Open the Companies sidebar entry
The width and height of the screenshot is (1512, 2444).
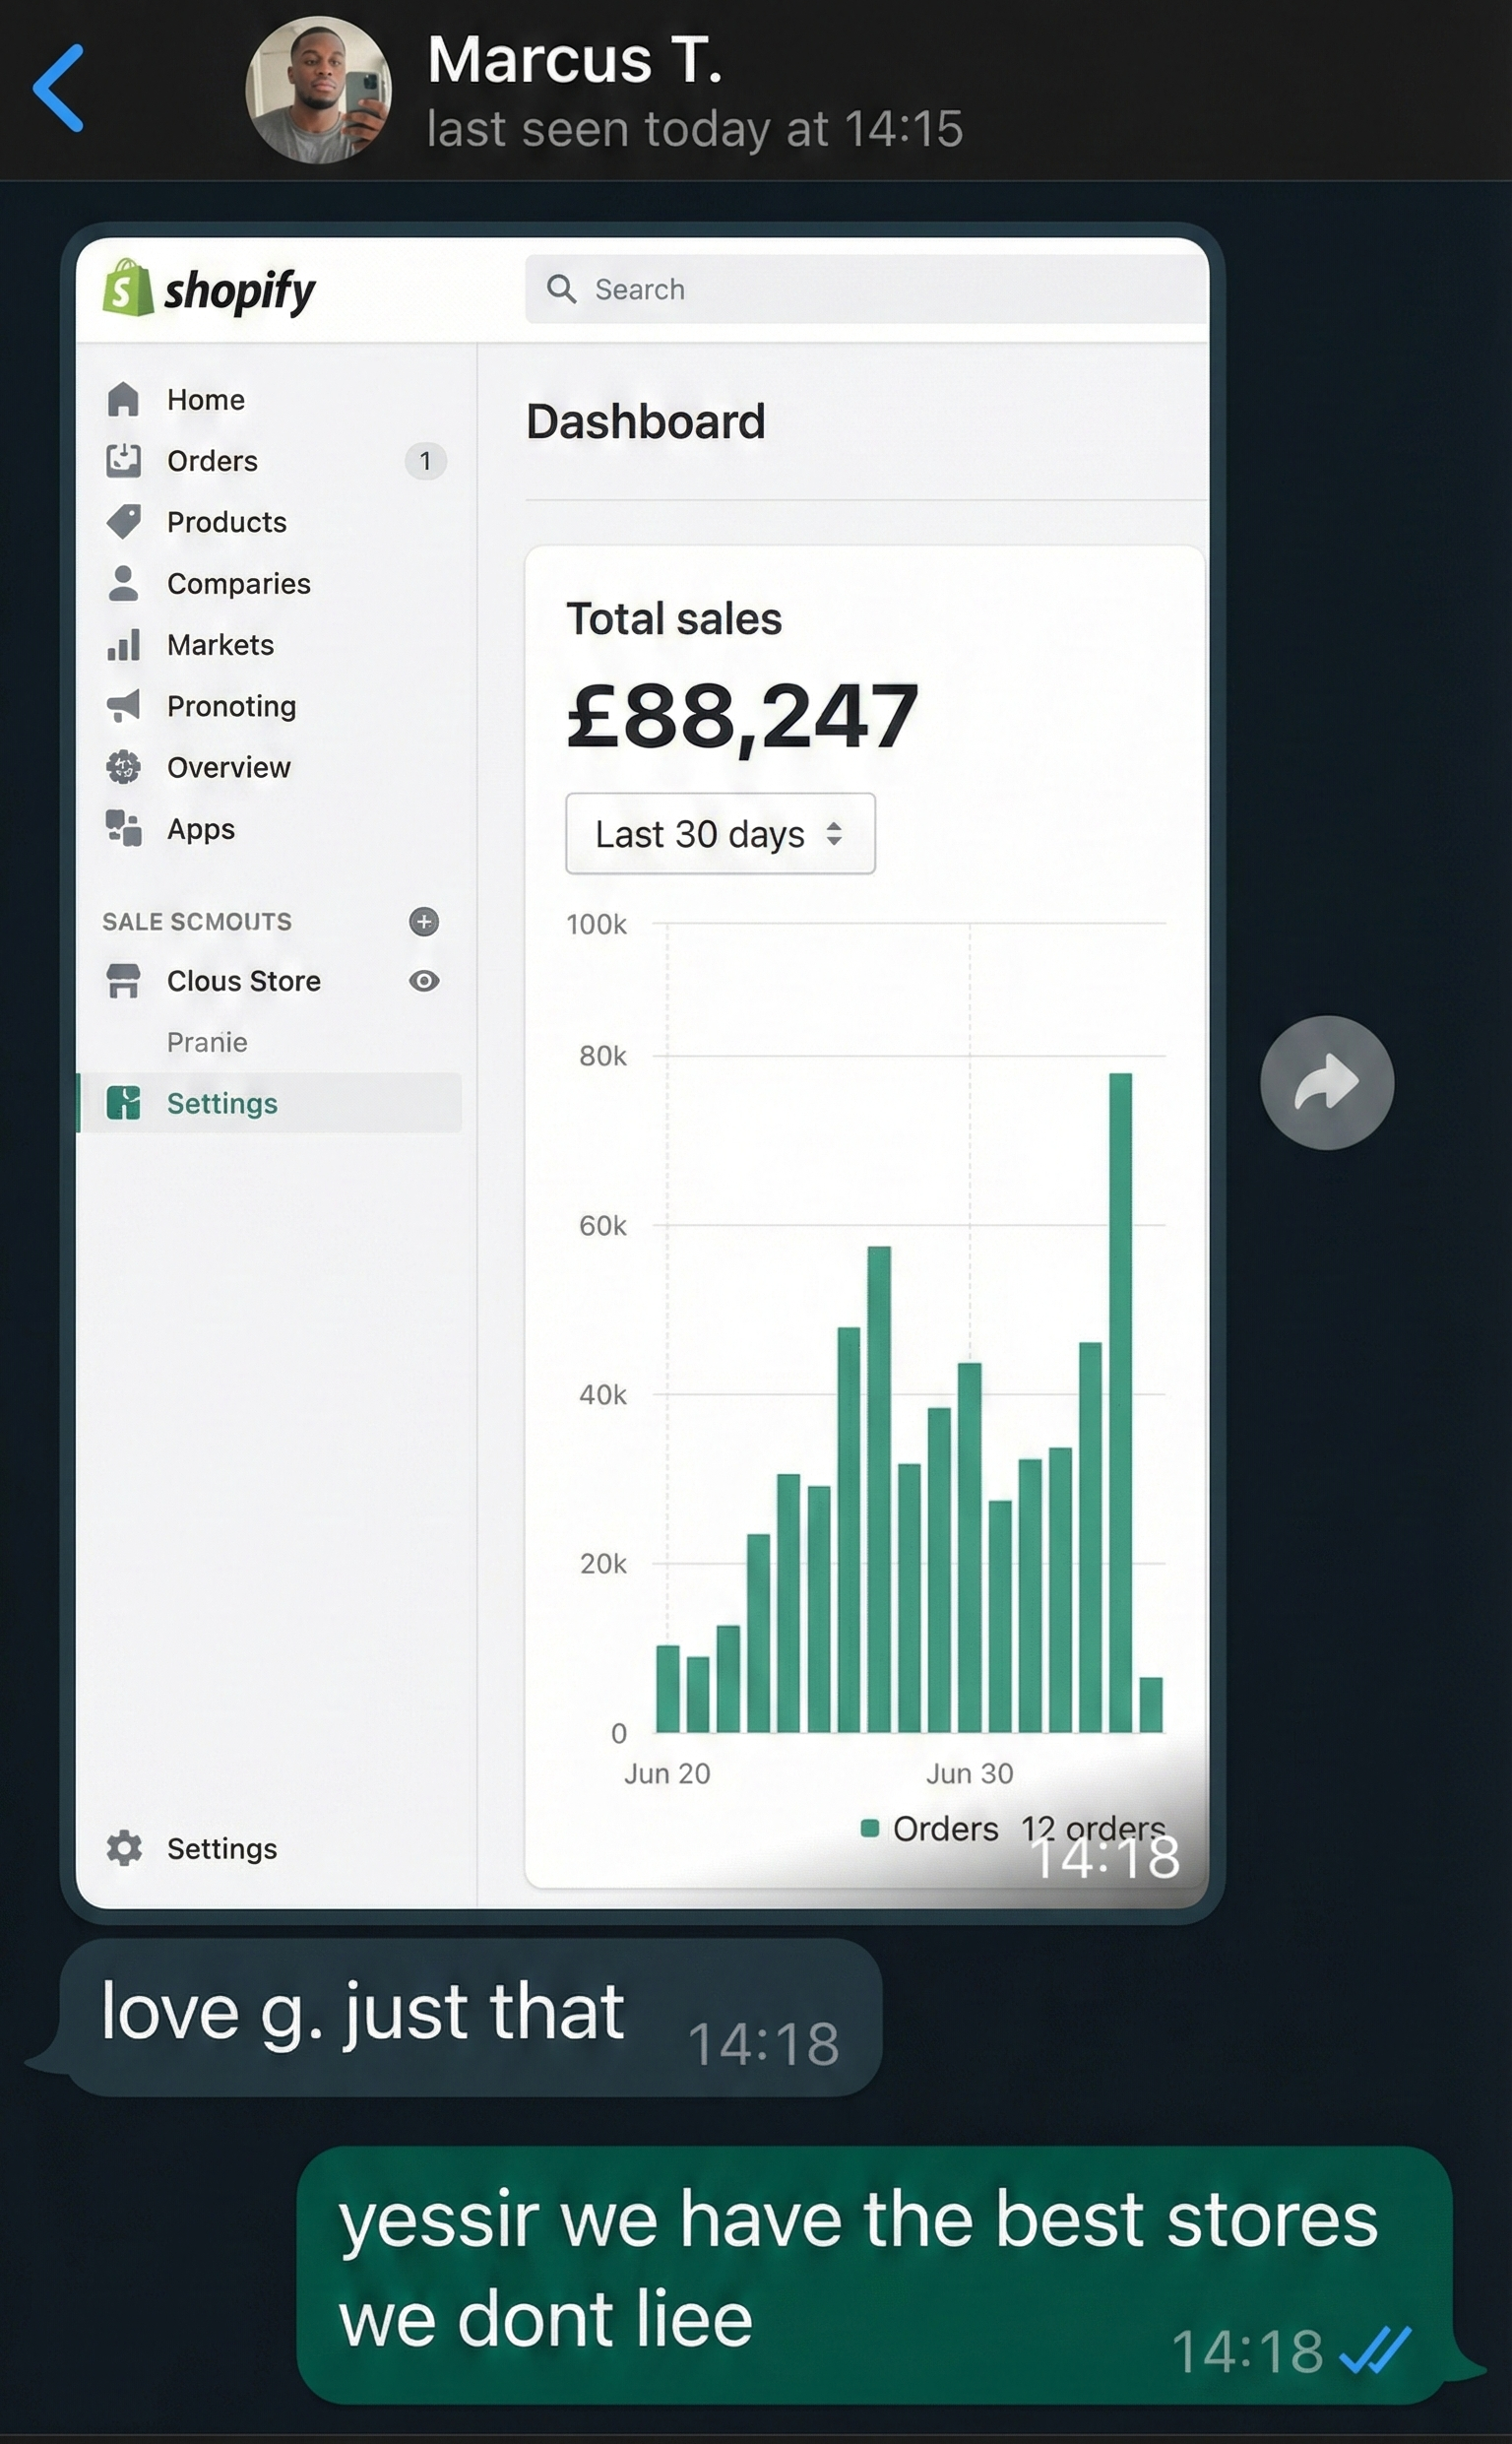[x=238, y=584]
